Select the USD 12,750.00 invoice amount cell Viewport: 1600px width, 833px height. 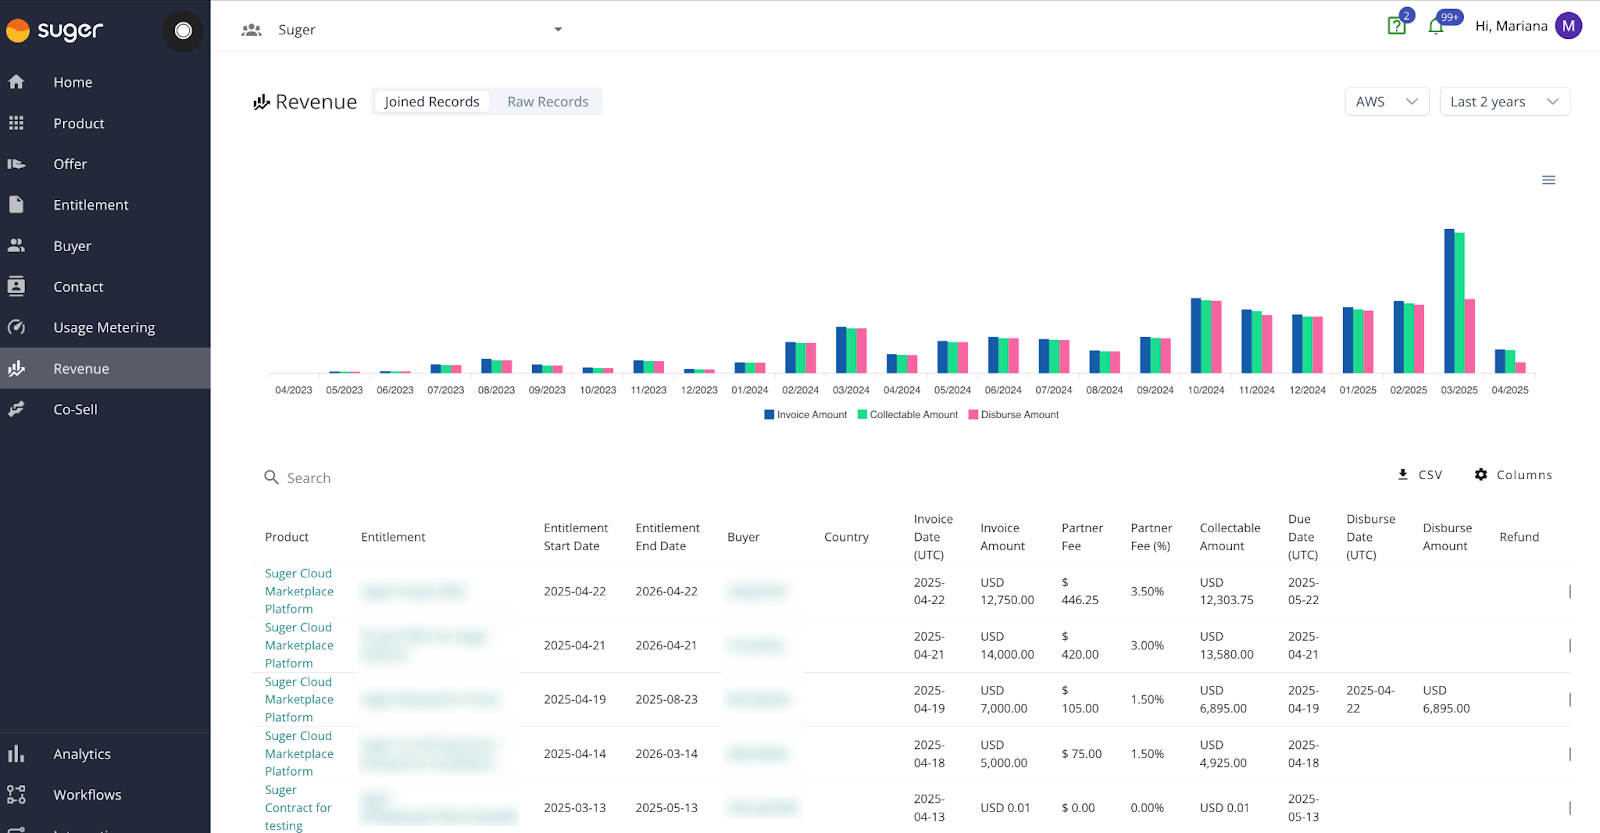click(1007, 591)
